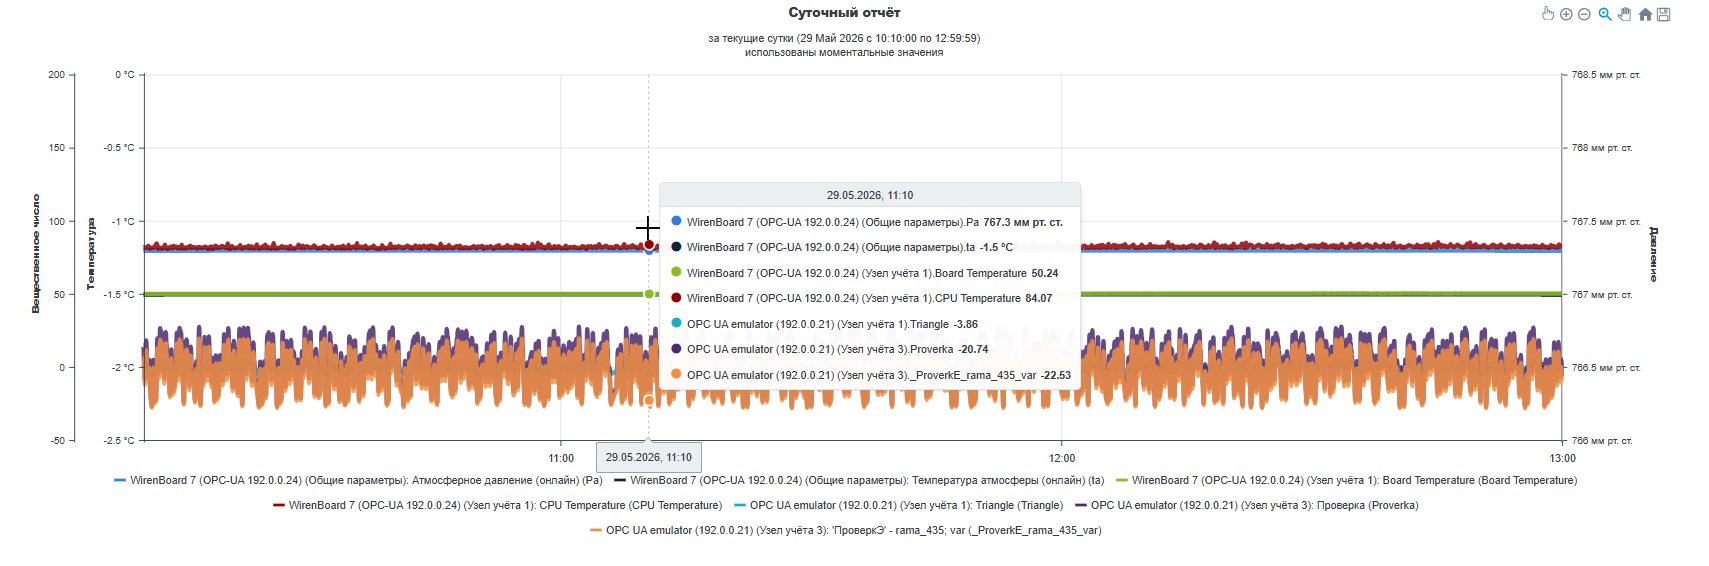The image size is (1709, 566).
Task: Select the hand panning tool
Action: point(1625,14)
